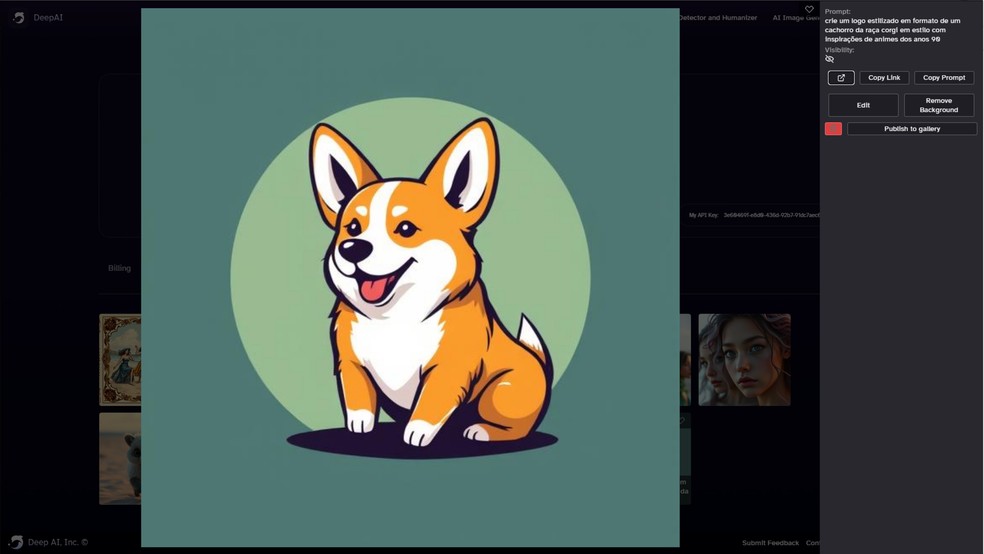Click the Edit button
This screenshot has width=984, height=554.
[863, 105]
